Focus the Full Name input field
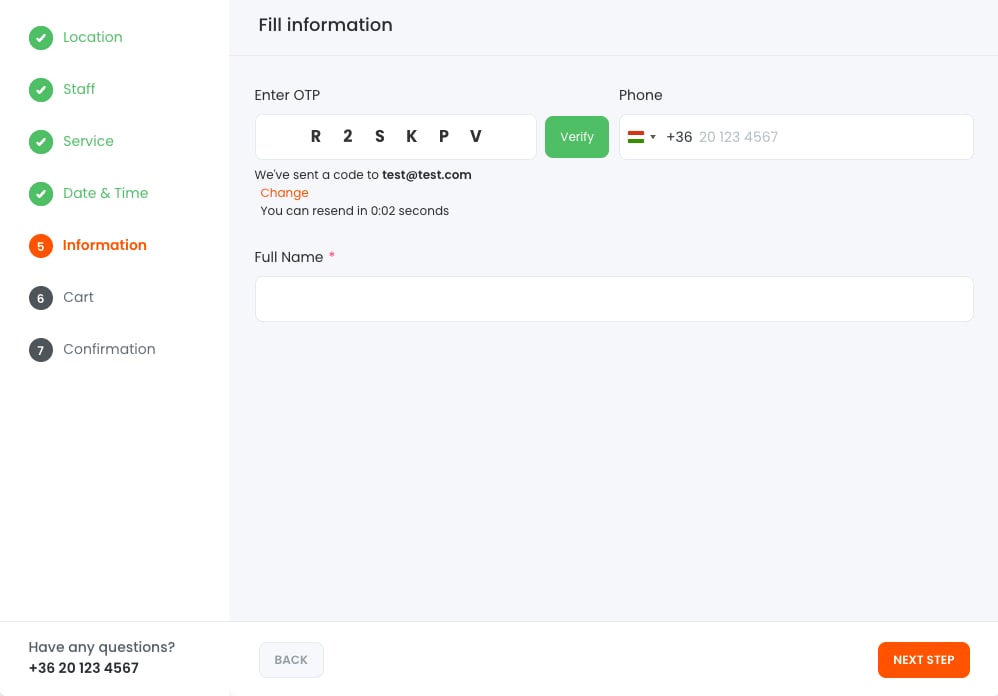The image size is (998, 696). coord(614,299)
